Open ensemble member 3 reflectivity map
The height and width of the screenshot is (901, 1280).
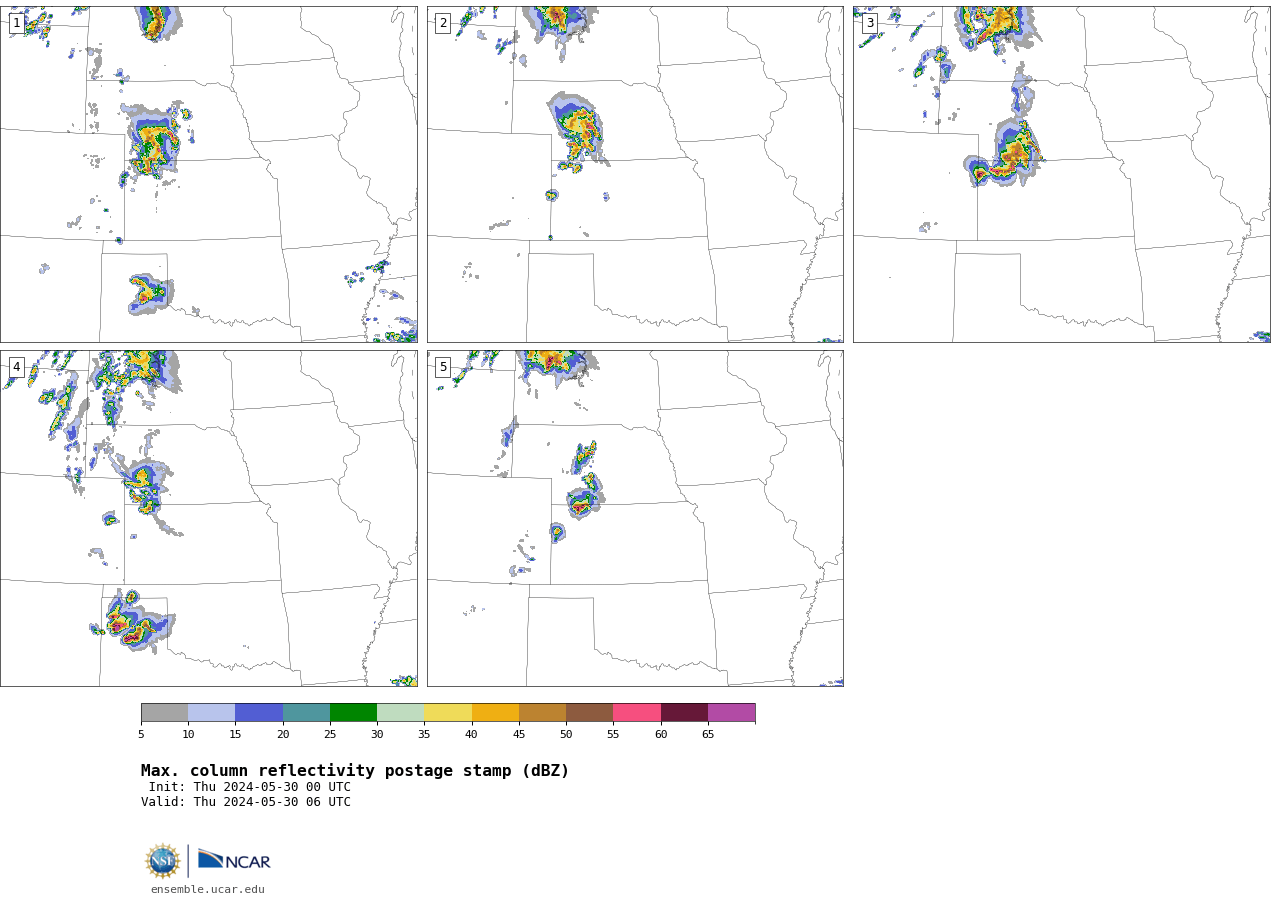pyautogui.click(x=1061, y=174)
